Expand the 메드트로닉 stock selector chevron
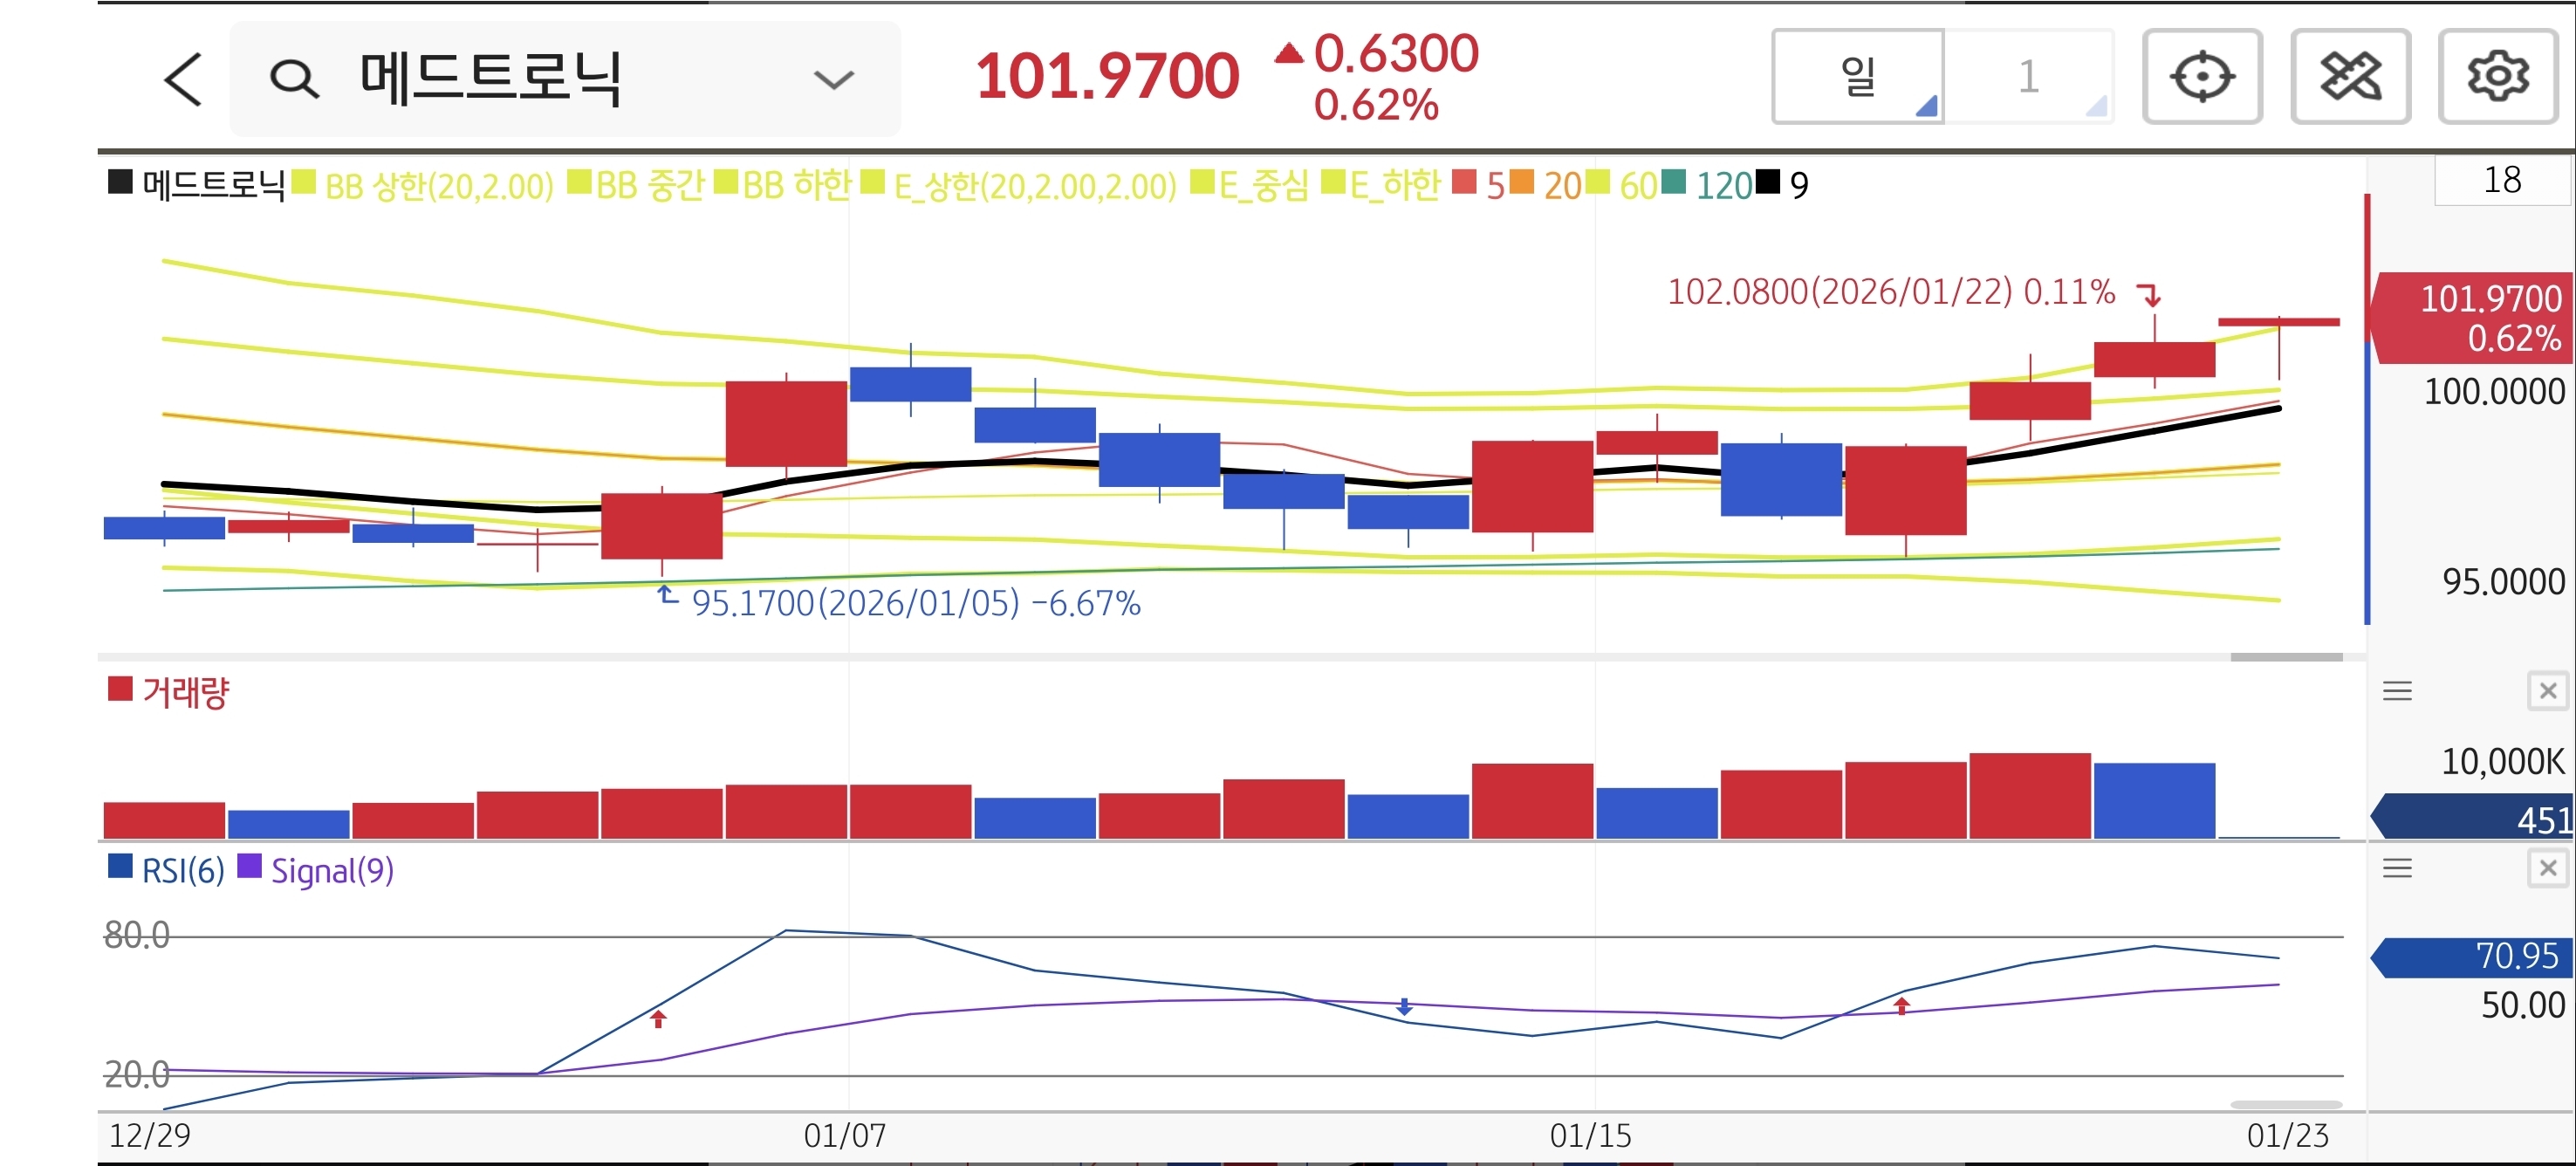Screen dimensions: 2576x1166 833,79
